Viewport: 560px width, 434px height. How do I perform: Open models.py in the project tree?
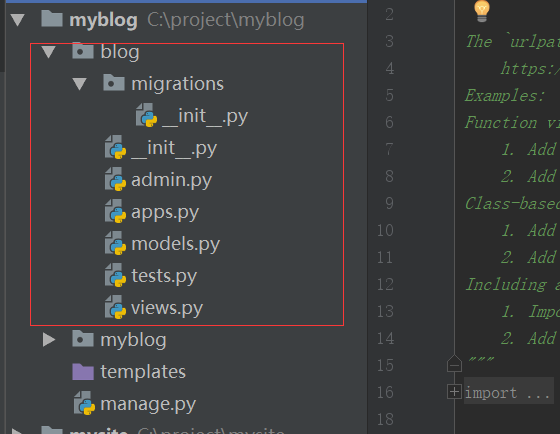(x=176, y=244)
